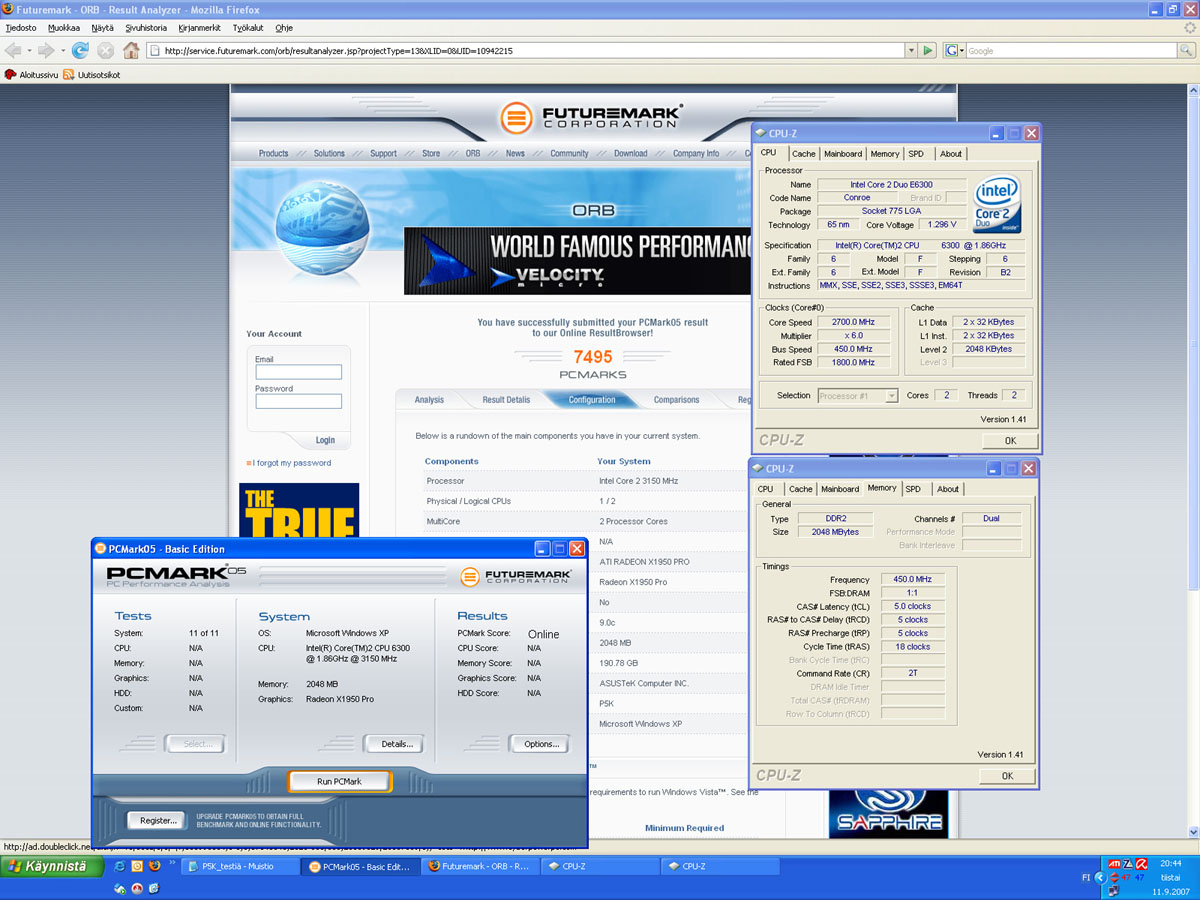Image resolution: width=1200 pixels, height=900 pixels.
Task: Click the Products item in Futuremark navigation
Action: (273, 154)
